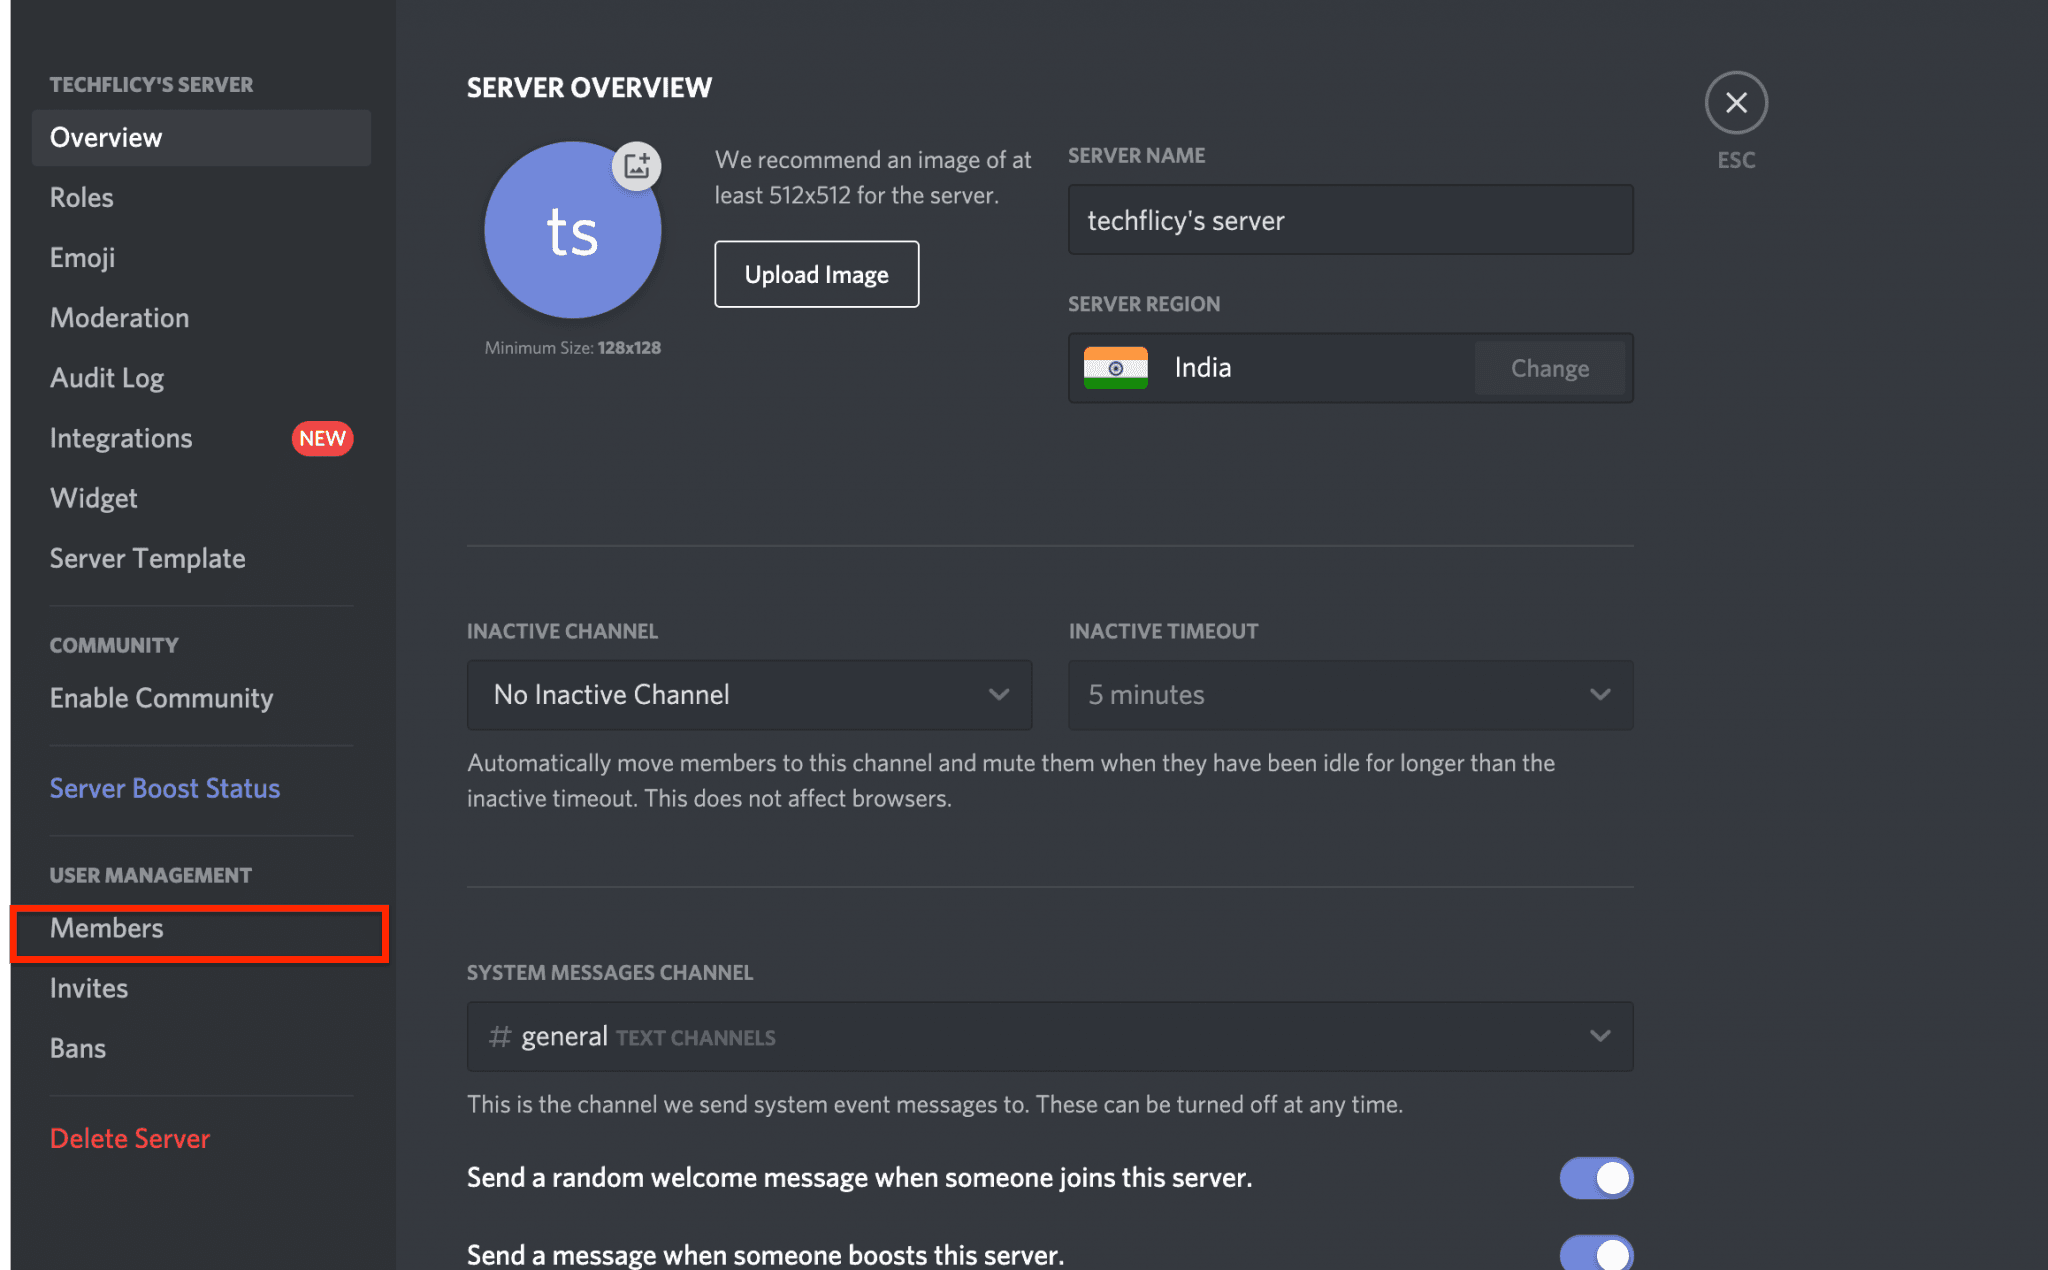The height and width of the screenshot is (1270, 2048).
Task: Click the Integrations sidebar icon
Action: pyautogui.click(x=121, y=436)
